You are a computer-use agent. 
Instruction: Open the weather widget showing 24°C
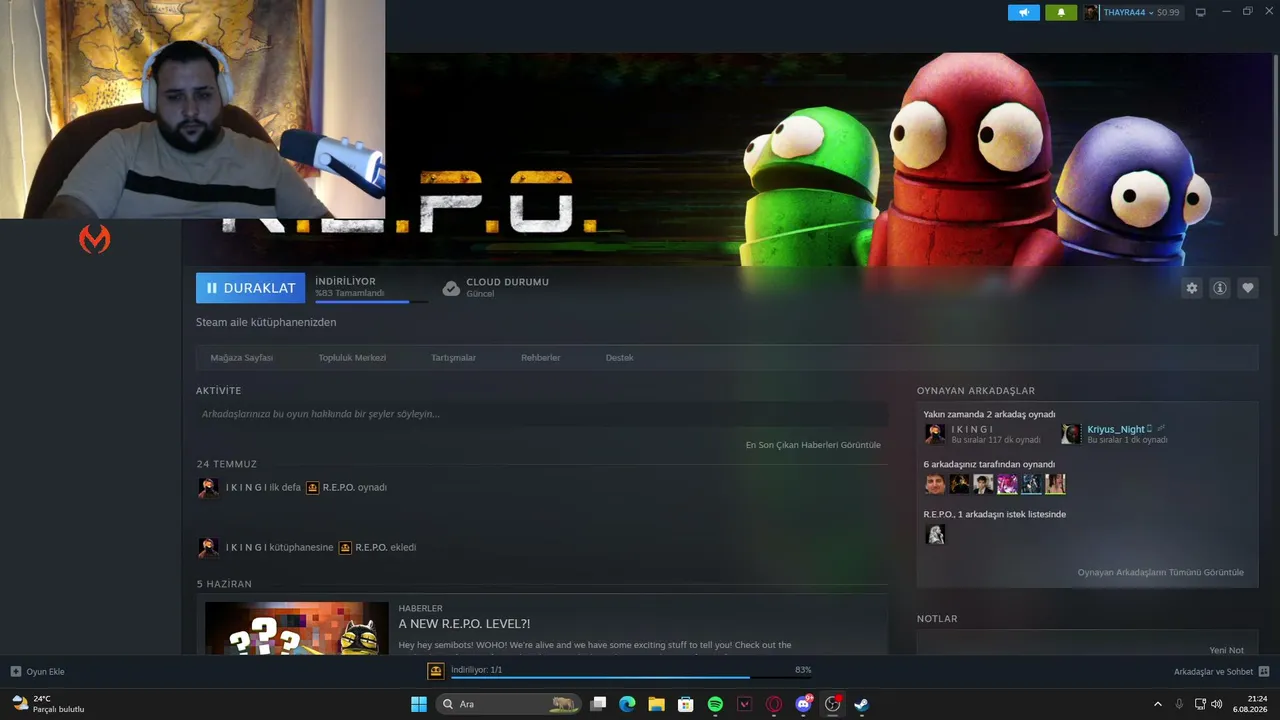47,704
